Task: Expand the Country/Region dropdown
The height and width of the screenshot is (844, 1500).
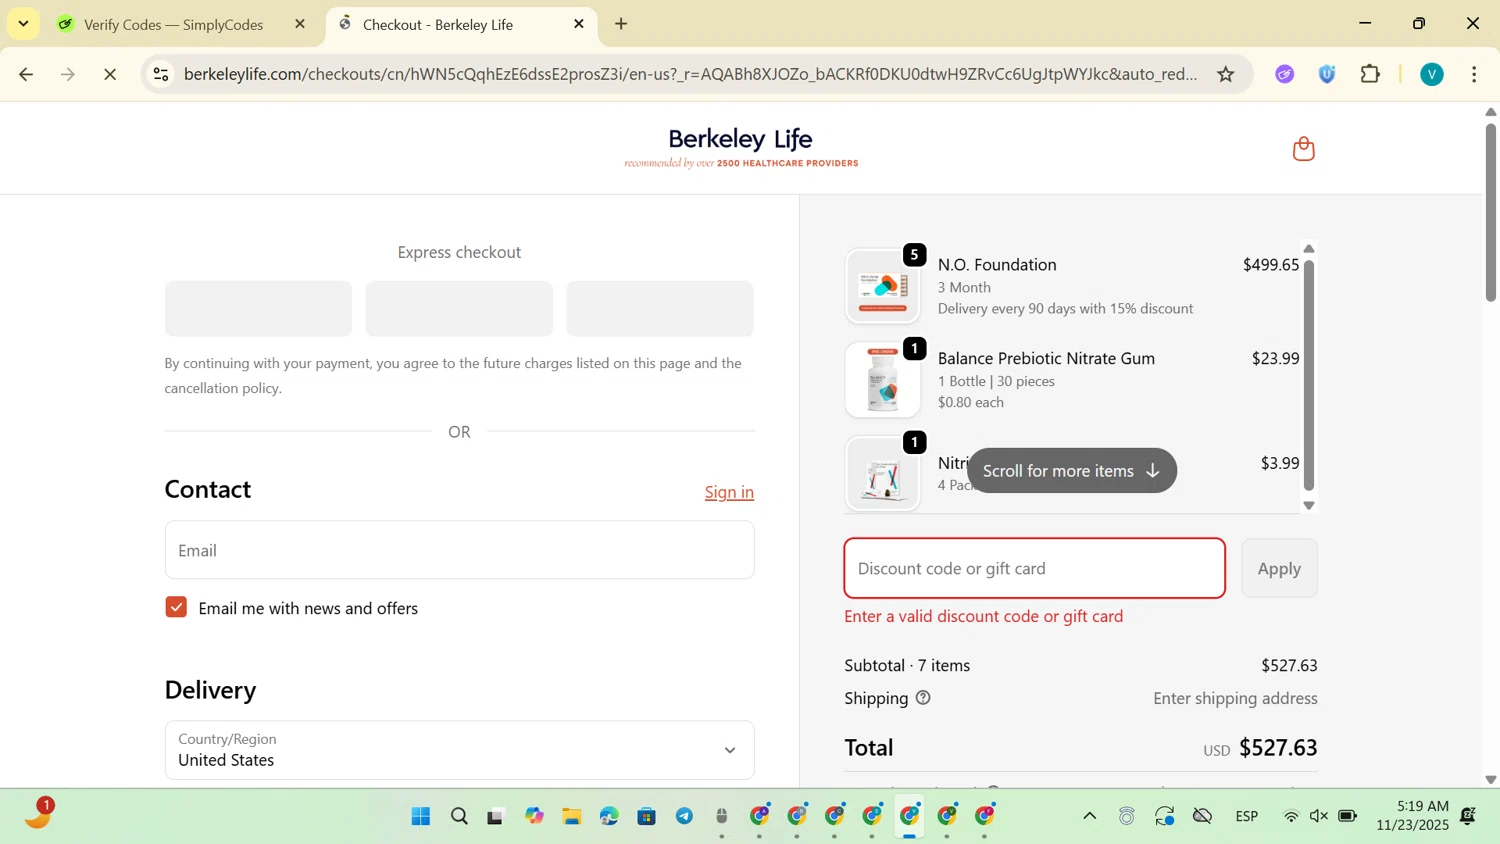Action: click(459, 750)
